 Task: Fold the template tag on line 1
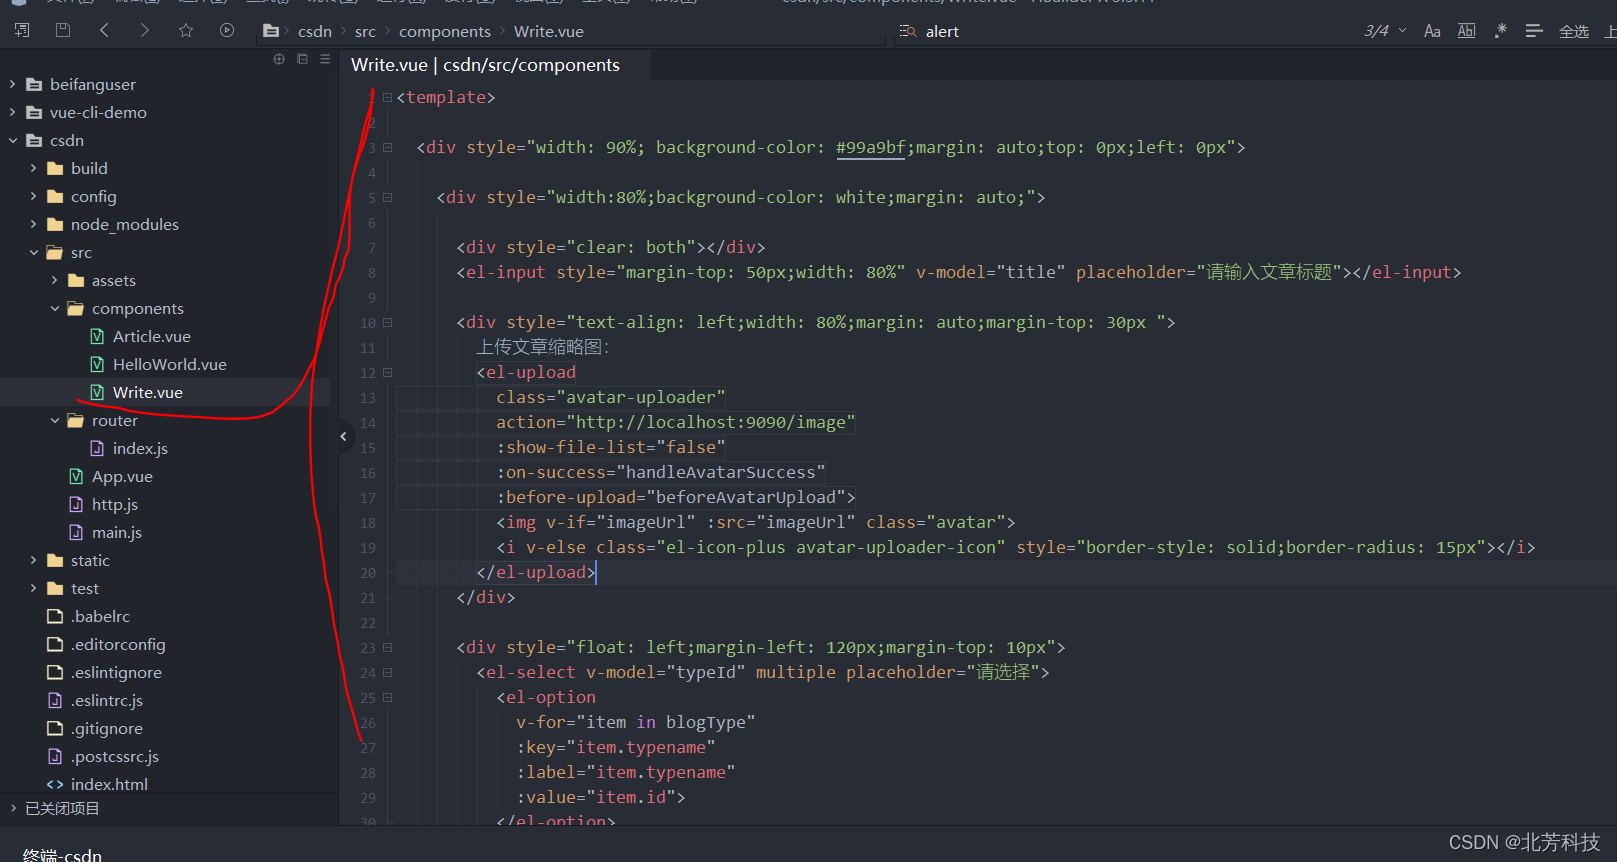click(x=387, y=97)
